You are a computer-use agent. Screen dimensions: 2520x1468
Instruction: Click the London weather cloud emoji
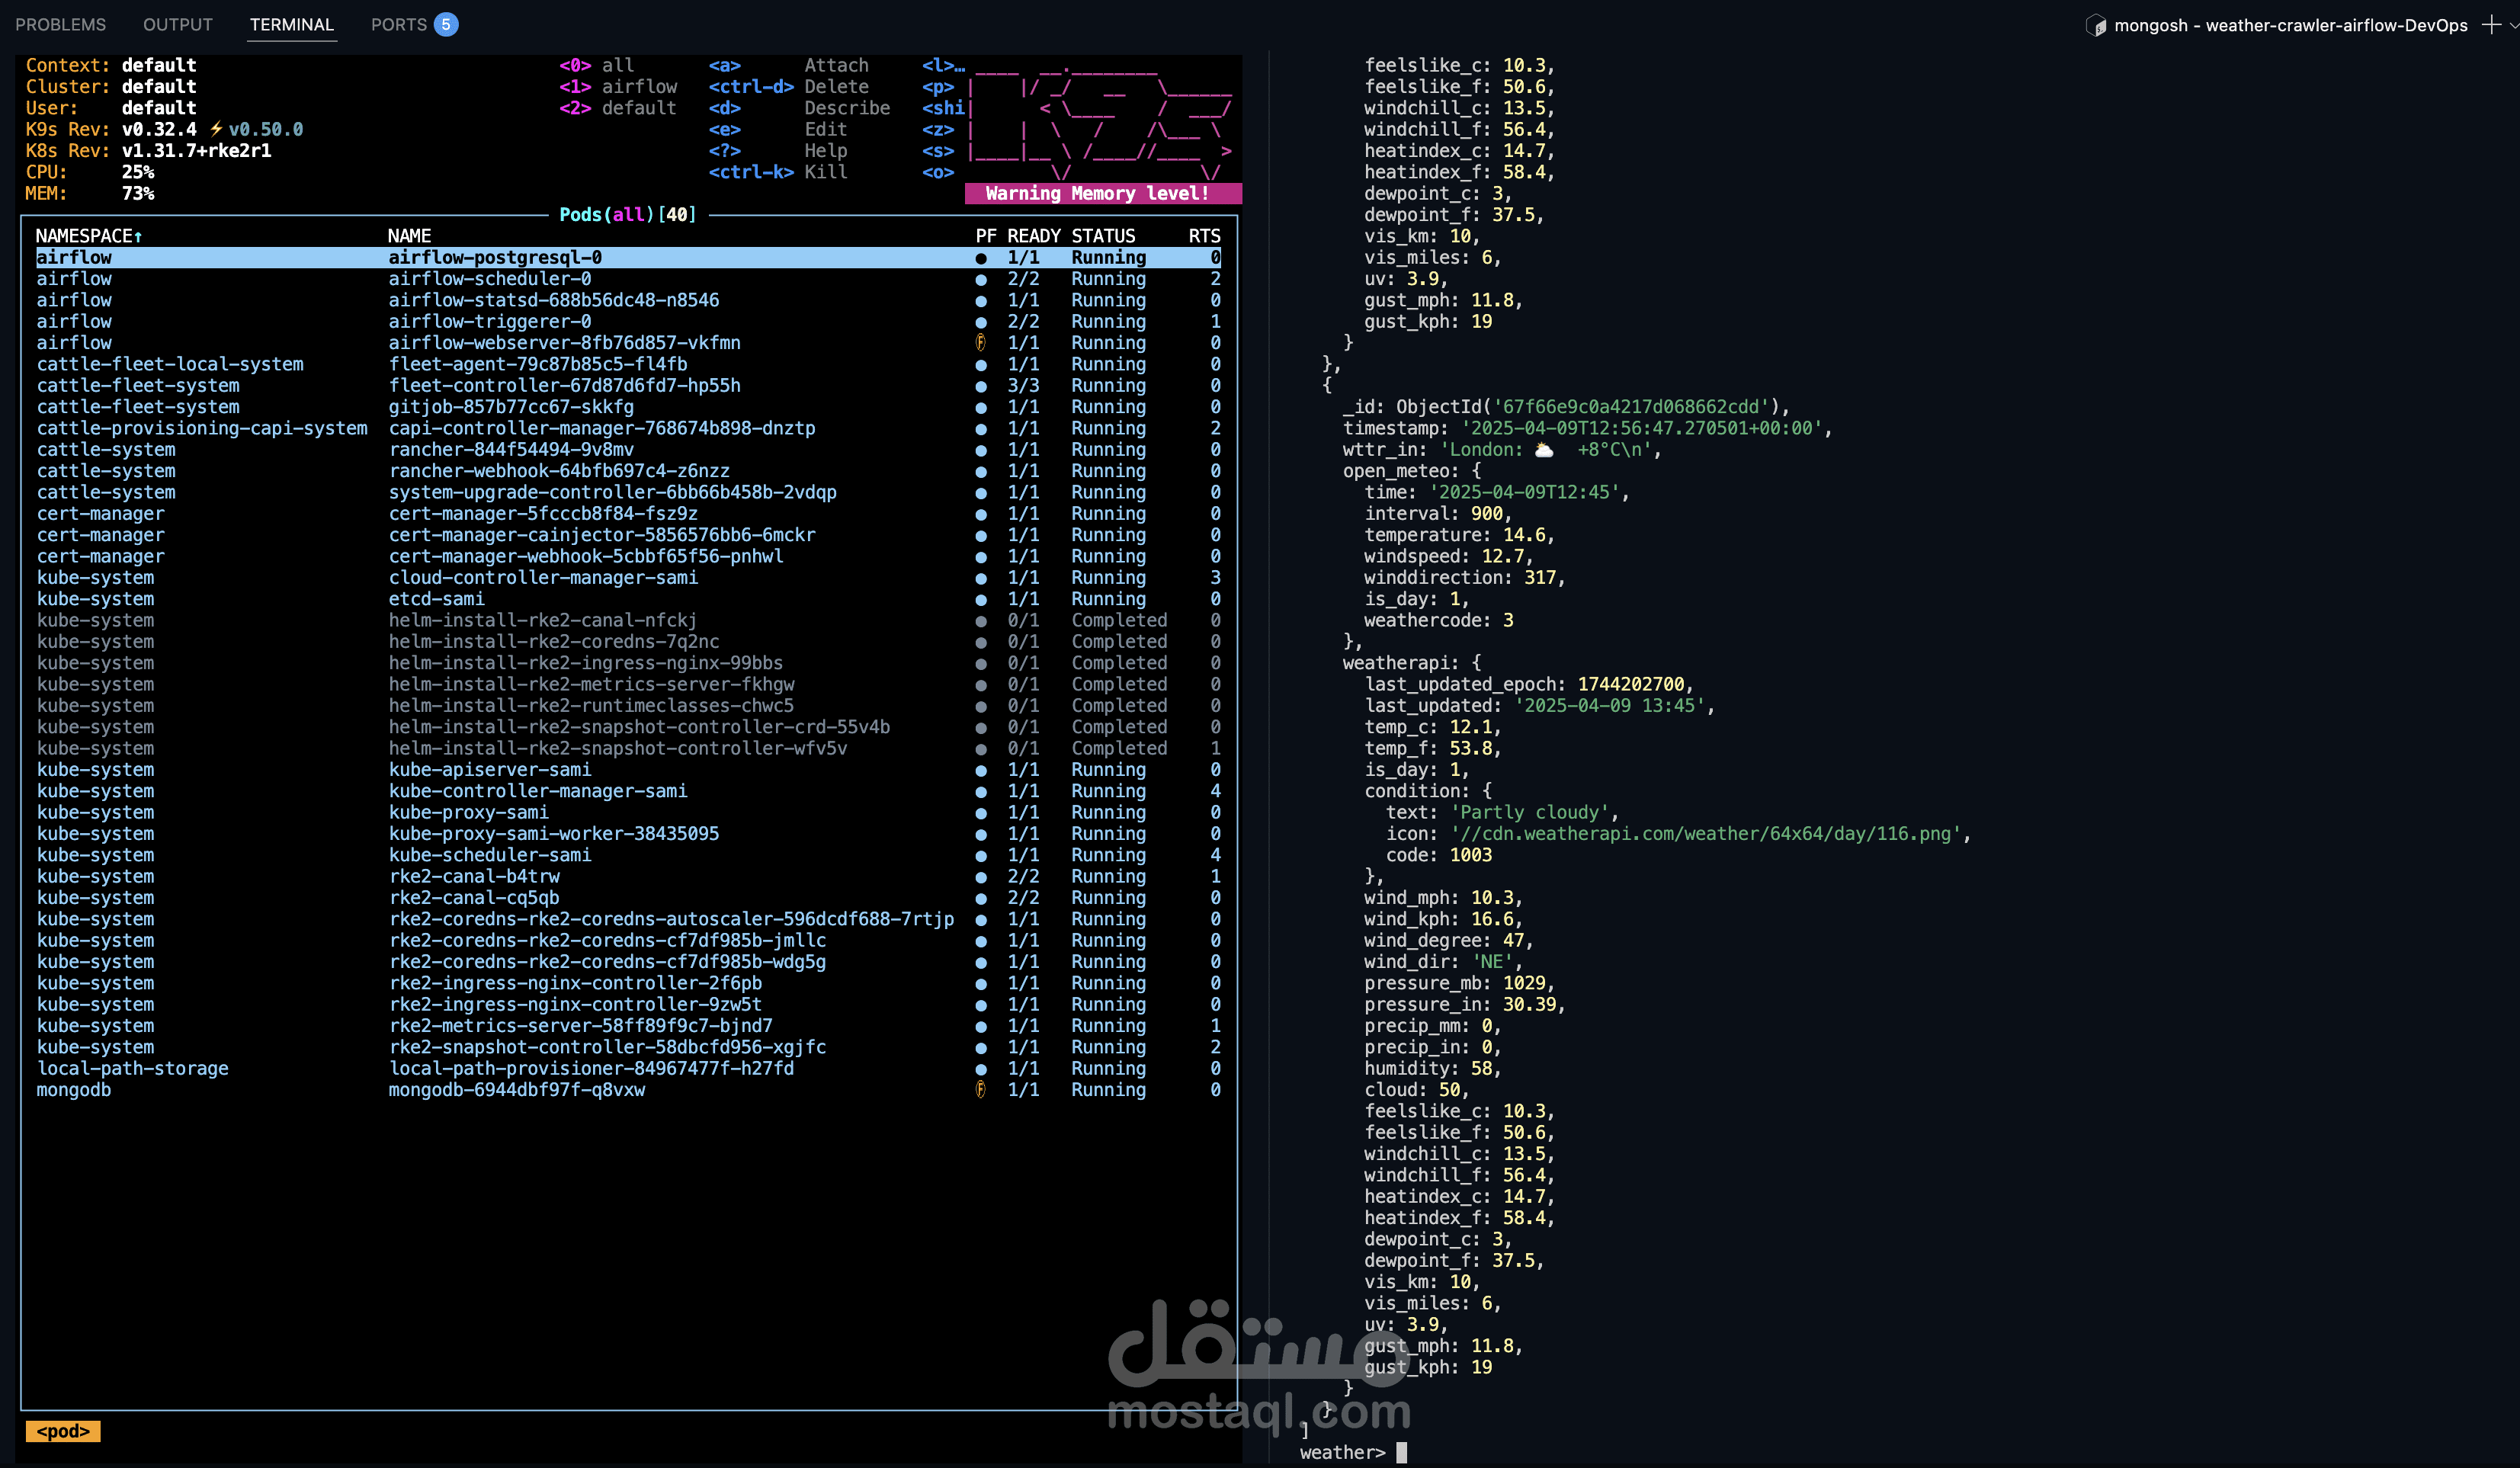point(1545,450)
